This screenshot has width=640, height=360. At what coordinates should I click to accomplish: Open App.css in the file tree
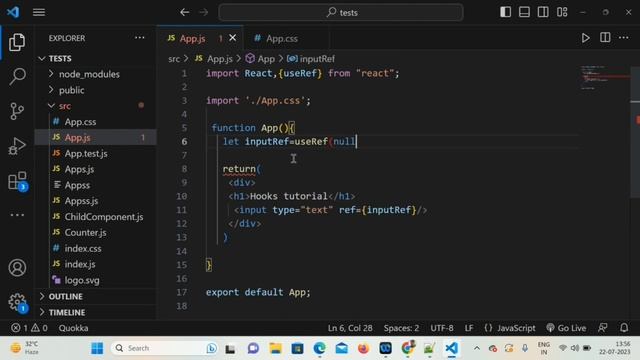(x=96, y=122)
